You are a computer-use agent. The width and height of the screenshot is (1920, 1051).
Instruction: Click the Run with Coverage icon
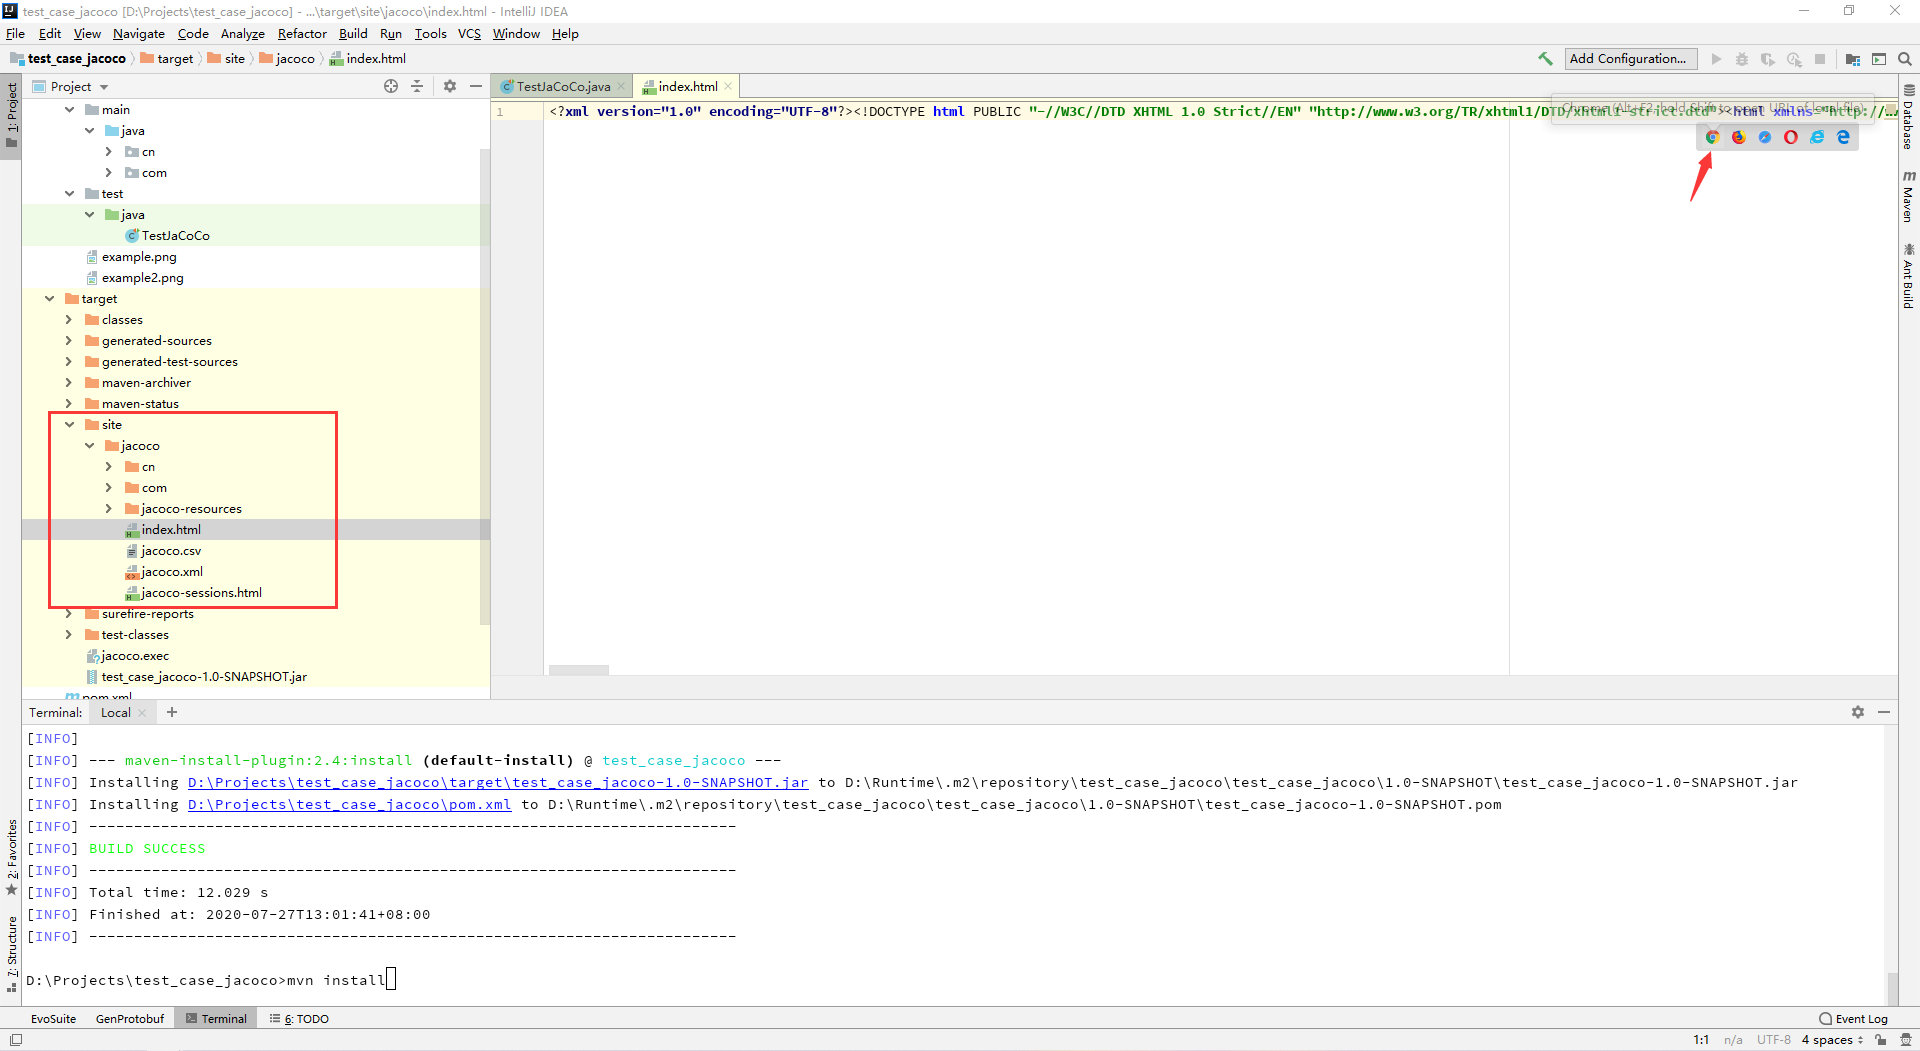point(1768,59)
